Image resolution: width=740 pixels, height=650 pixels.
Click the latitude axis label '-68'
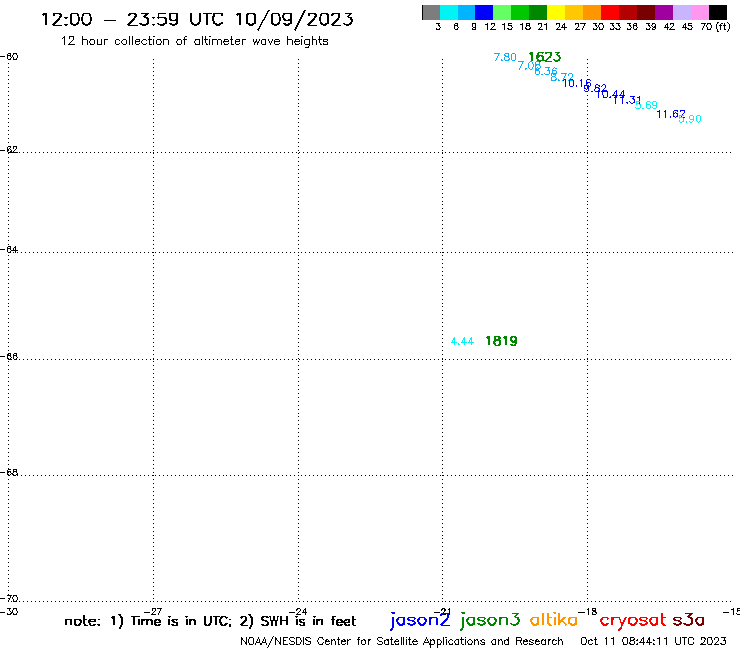click(x=9, y=472)
